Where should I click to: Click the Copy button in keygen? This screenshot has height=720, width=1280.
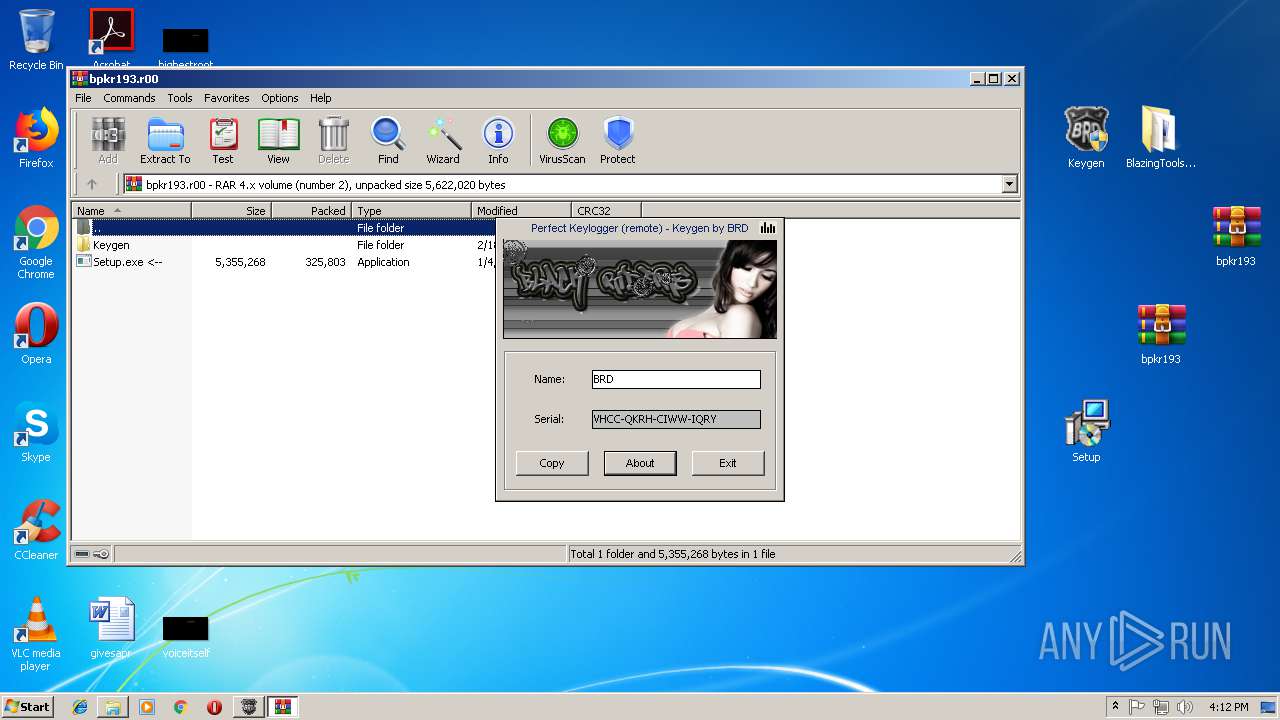click(552, 463)
